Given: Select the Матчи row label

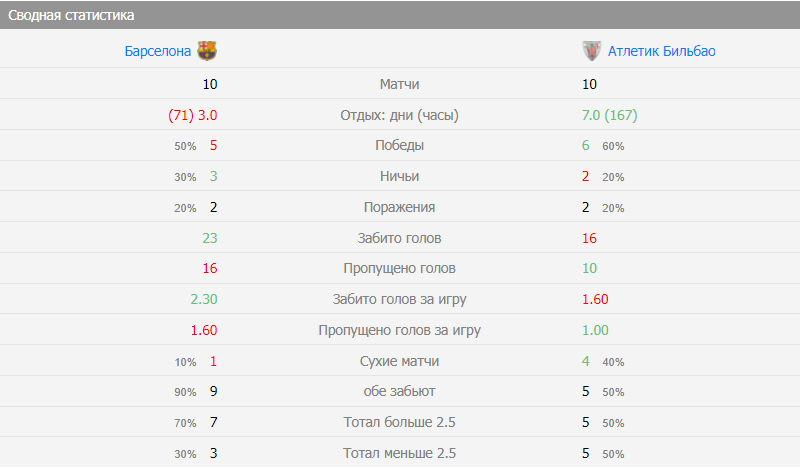Looking at the screenshot, I should (x=400, y=84).
